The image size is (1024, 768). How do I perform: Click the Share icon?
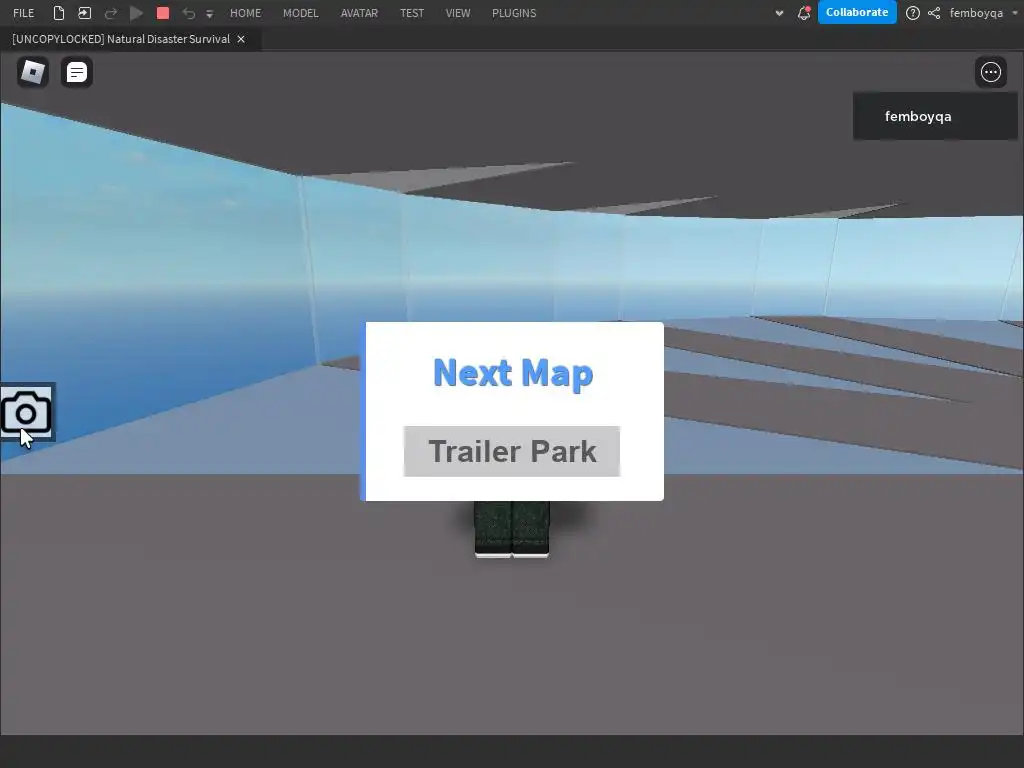[935, 13]
